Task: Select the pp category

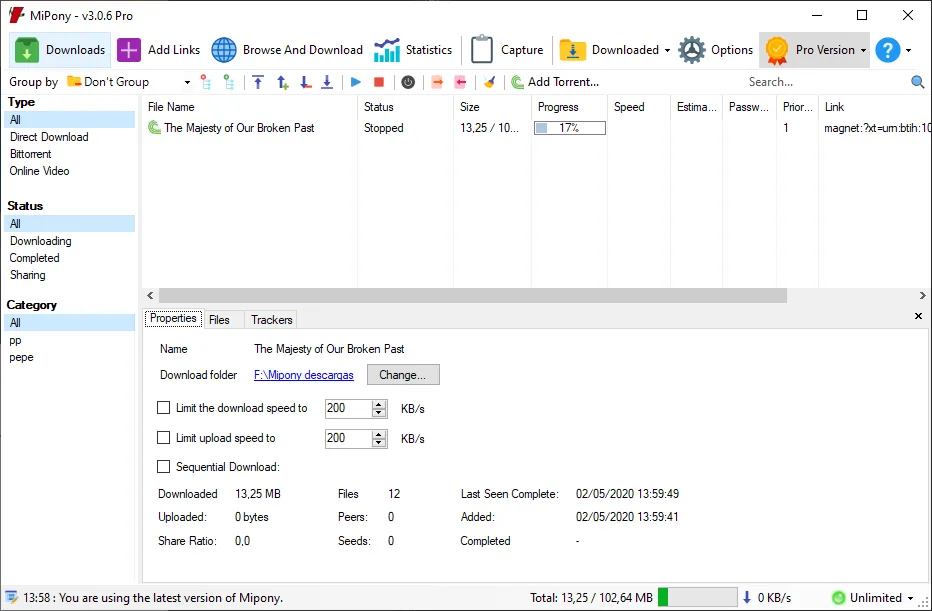Action: [15, 340]
